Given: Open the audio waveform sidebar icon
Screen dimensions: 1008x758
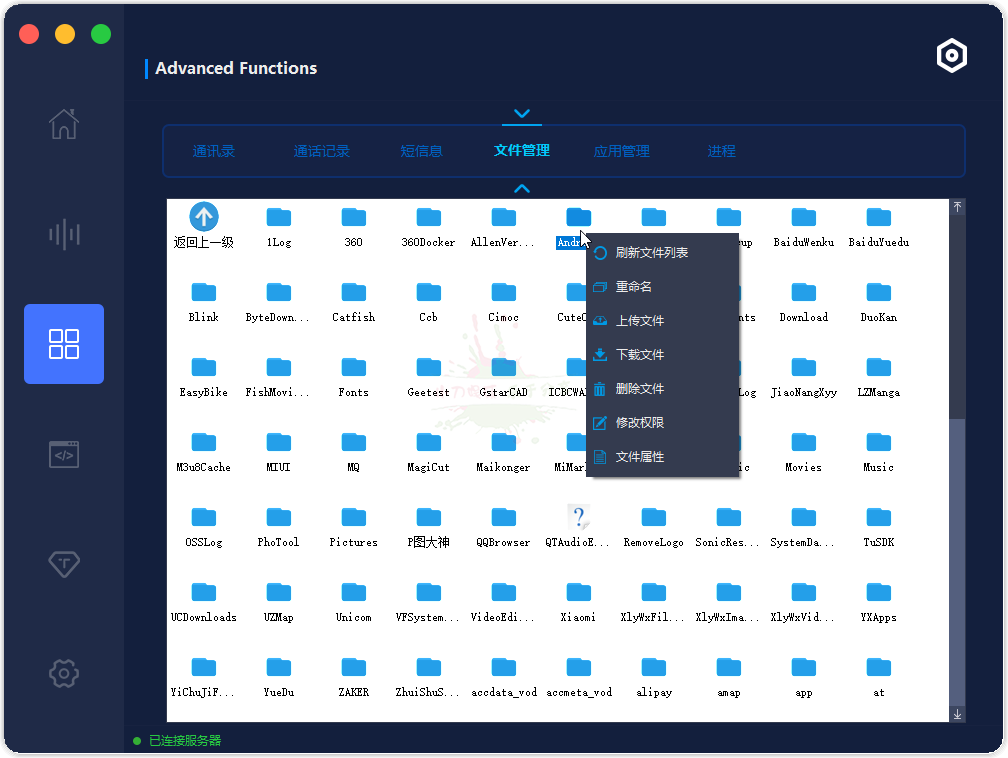Looking at the screenshot, I should (x=64, y=235).
